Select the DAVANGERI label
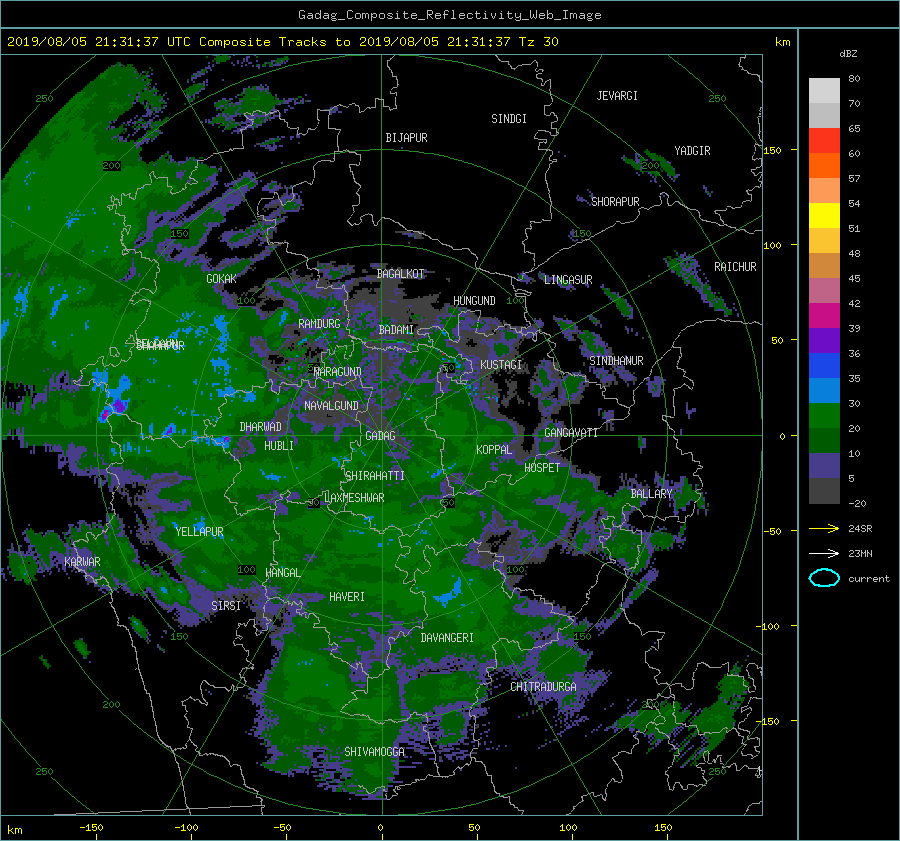Image resolution: width=900 pixels, height=841 pixels. (447, 638)
